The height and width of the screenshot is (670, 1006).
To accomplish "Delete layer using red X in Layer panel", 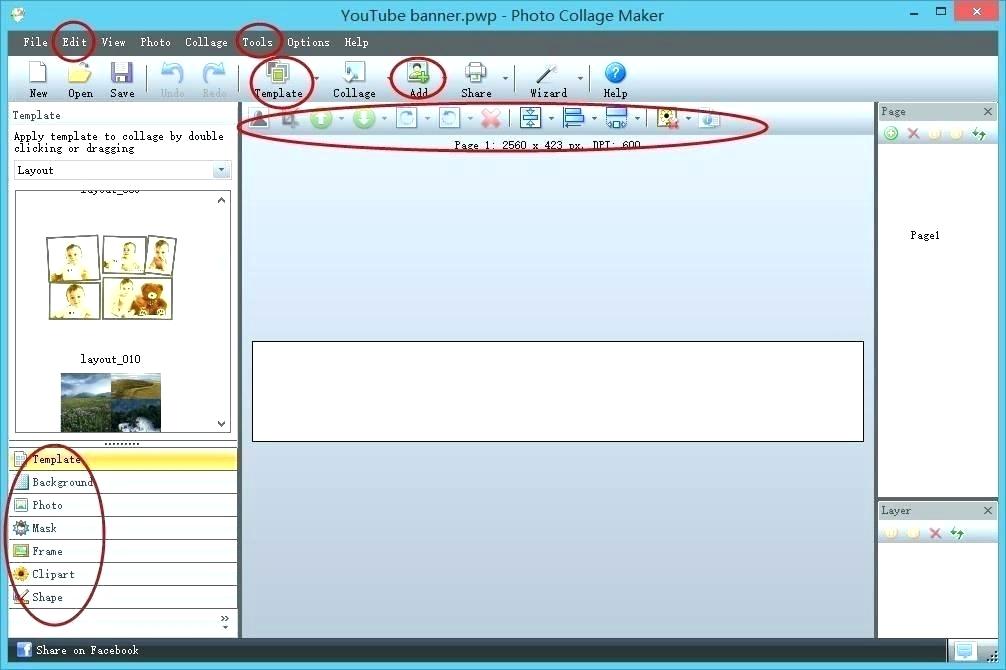I will pyautogui.click(x=935, y=533).
